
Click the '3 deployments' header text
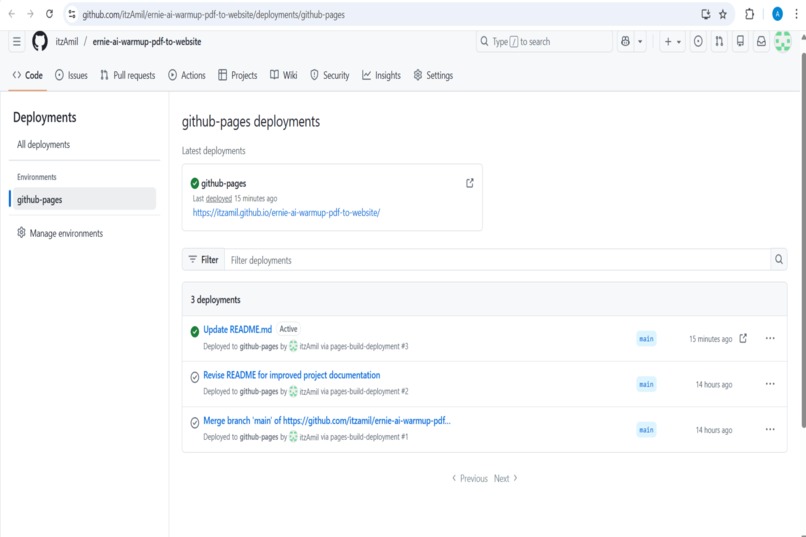pyautogui.click(x=215, y=300)
